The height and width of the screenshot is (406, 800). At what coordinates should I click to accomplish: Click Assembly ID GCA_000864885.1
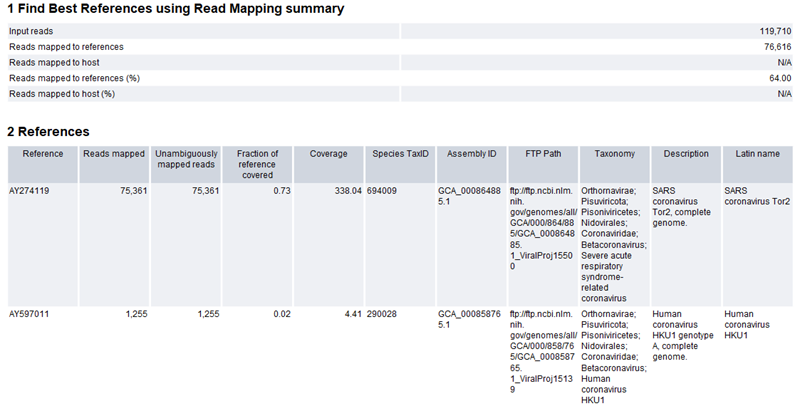(x=469, y=196)
